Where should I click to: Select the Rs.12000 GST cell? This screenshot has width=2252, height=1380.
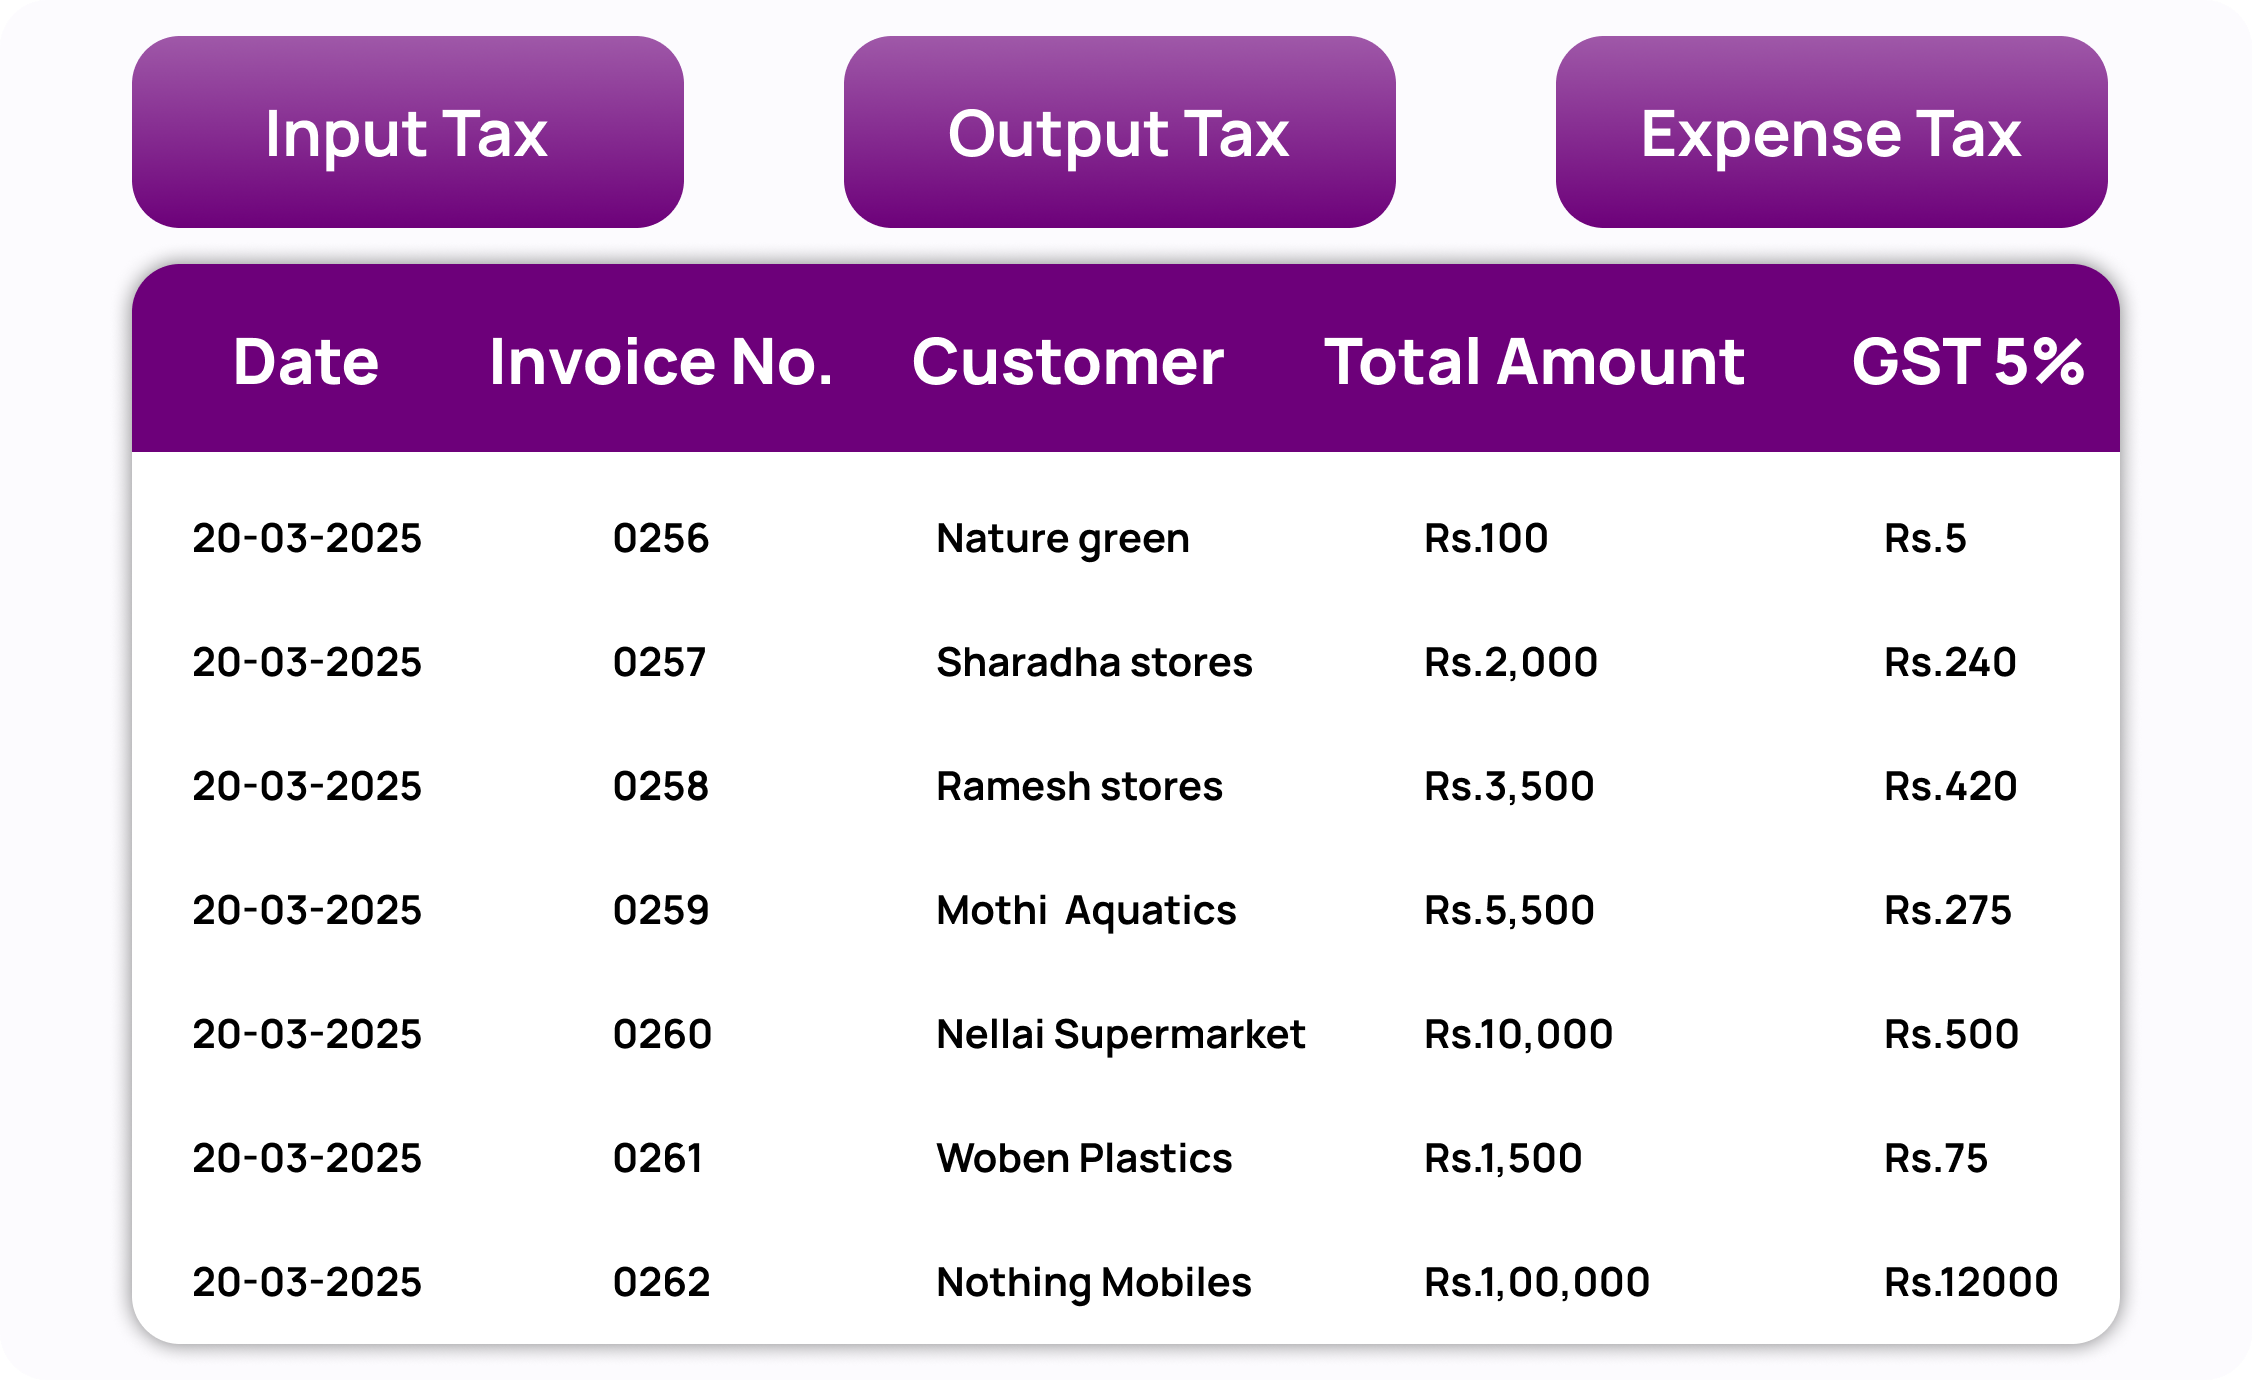pyautogui.click(x=1971, y=1282)
